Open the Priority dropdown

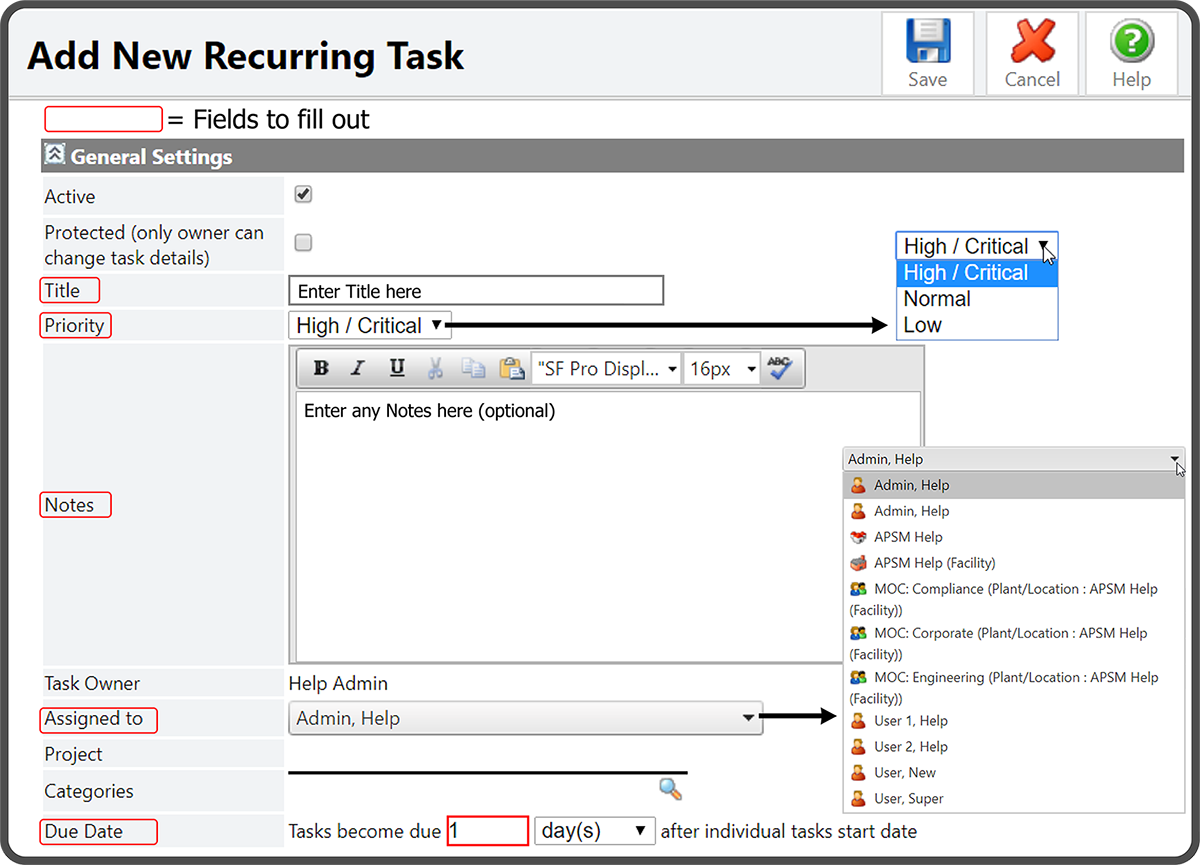(369, 325)
